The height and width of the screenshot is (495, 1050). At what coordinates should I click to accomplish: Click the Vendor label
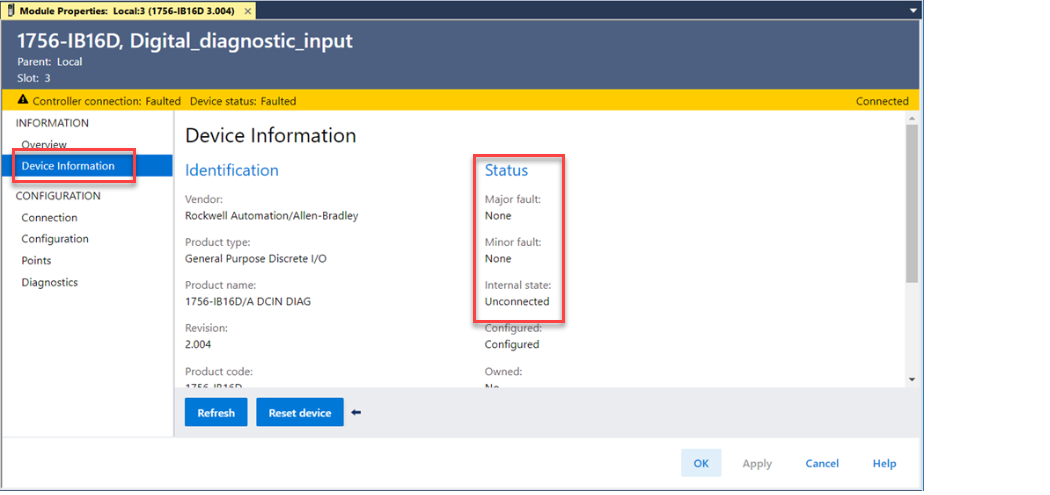coord(204,199)
